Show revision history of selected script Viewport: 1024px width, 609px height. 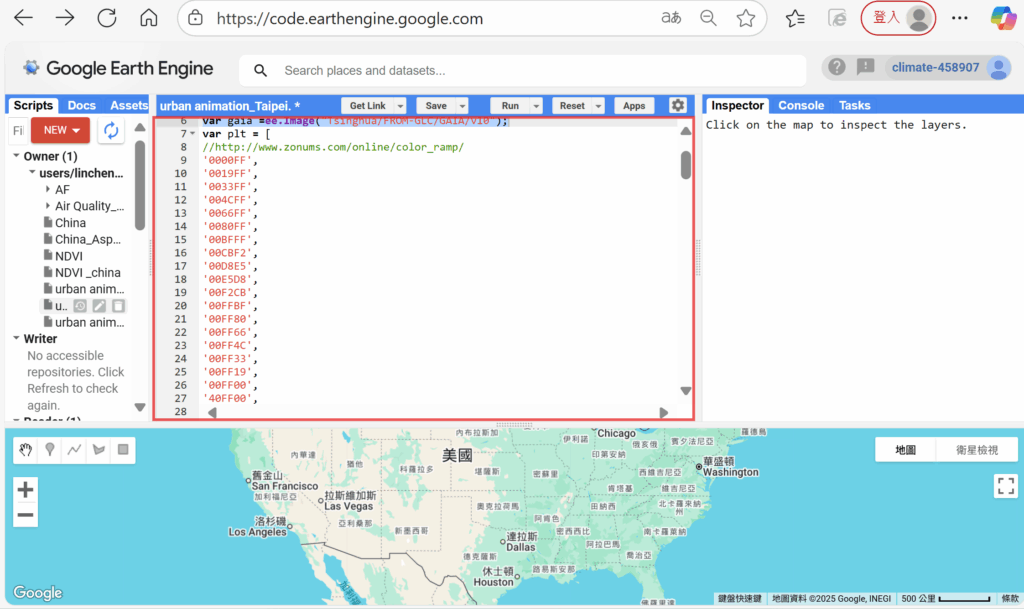click(80, 305)
